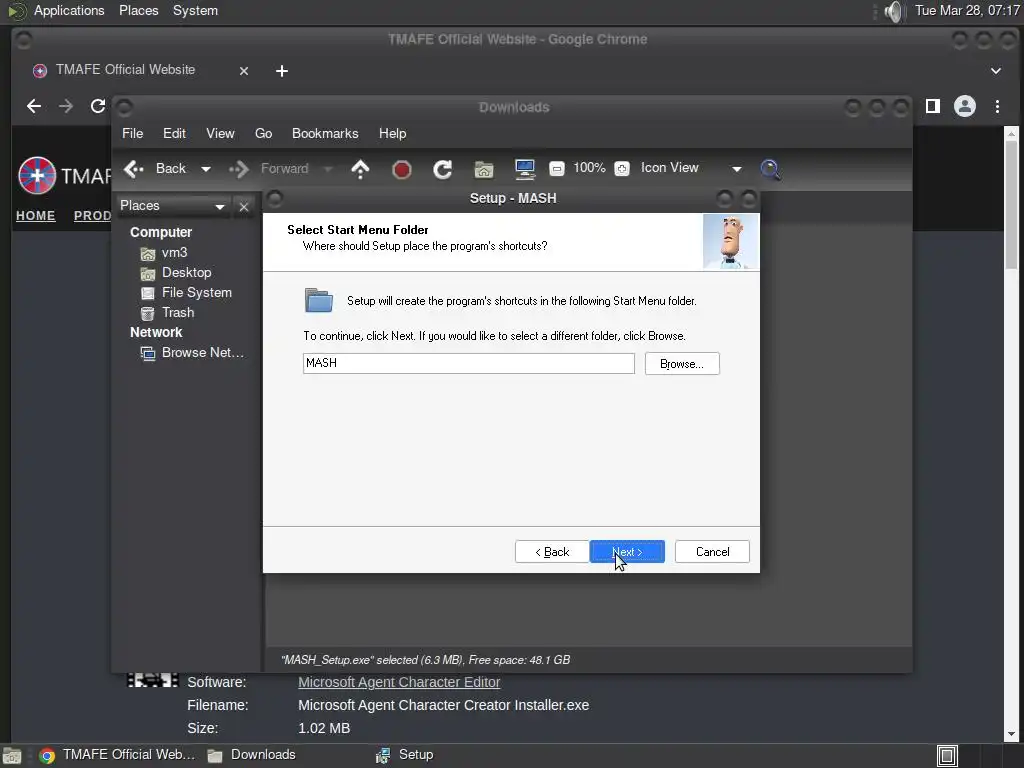1024x768 pixels.
Task: Click the Computer icon in toolbar
Action: [x=524, y=169]
